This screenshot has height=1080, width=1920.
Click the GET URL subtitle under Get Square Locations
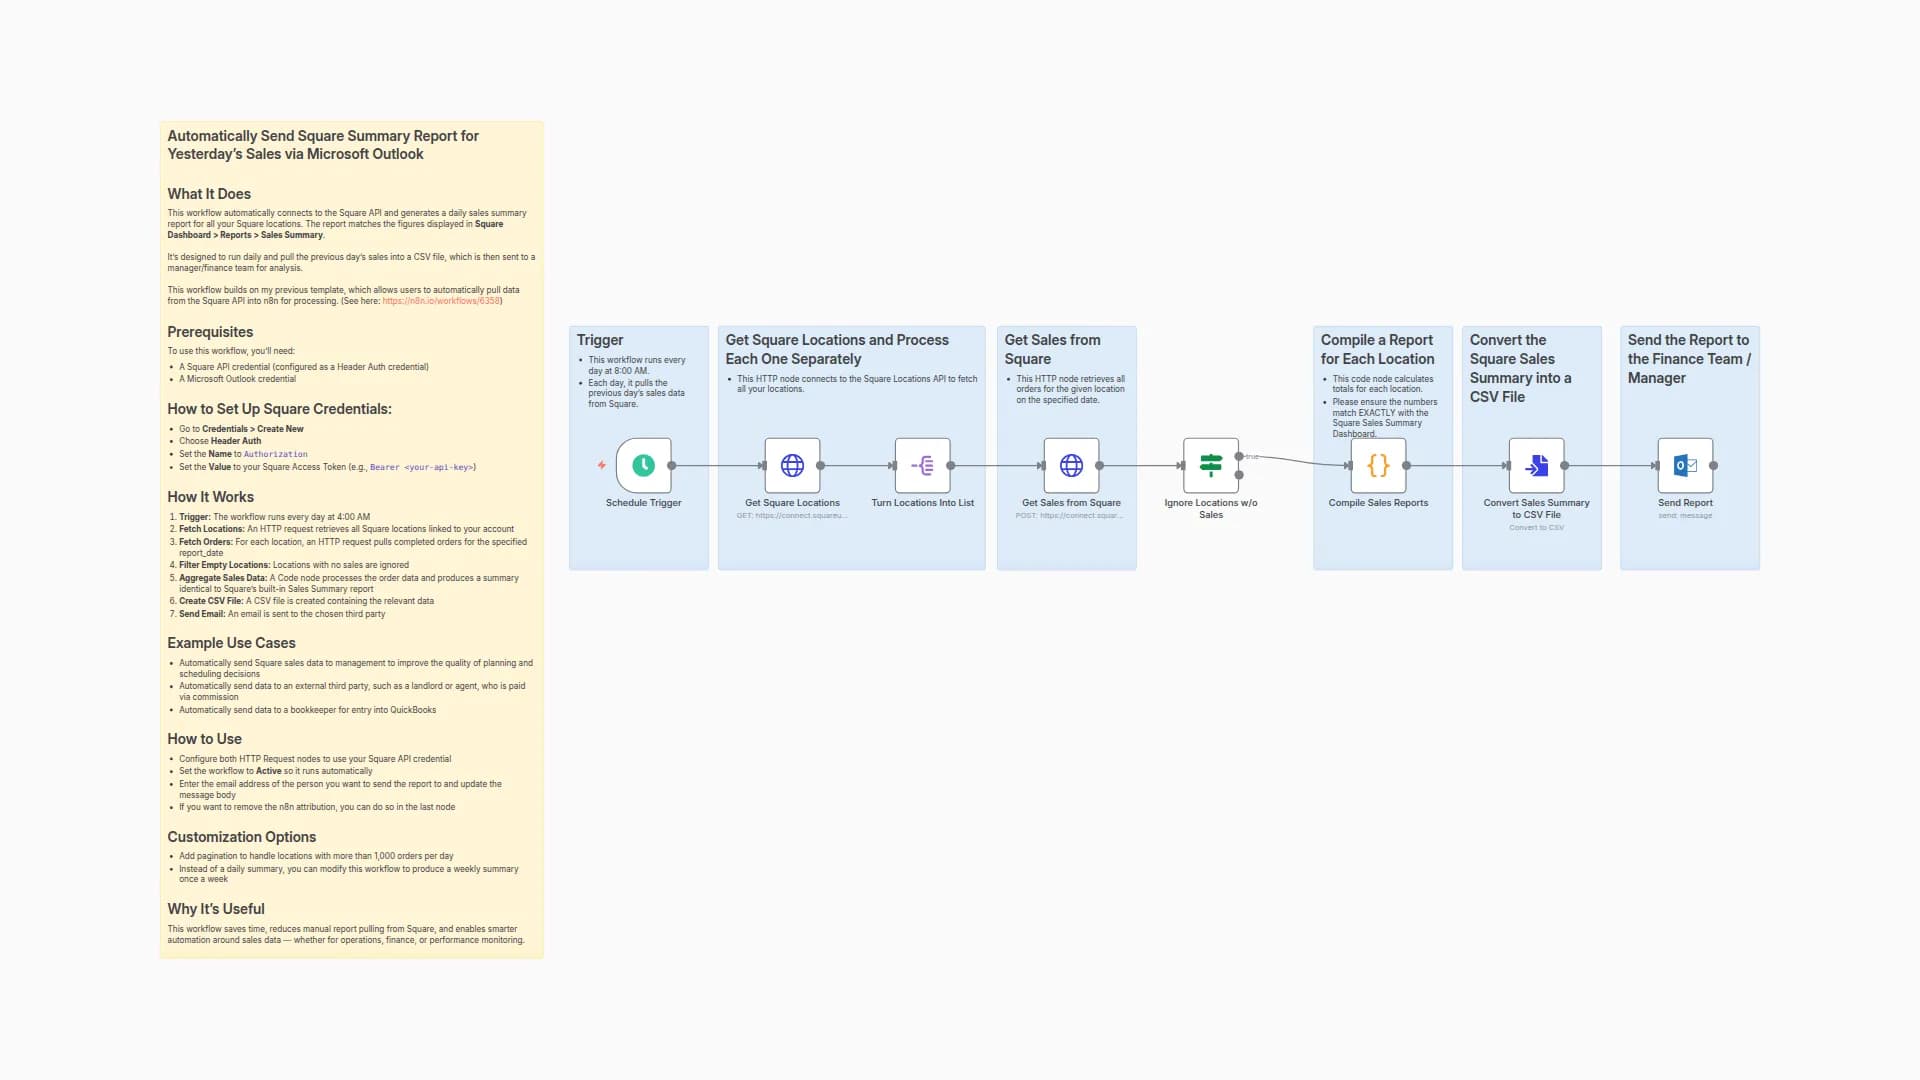click(x=792, y=515)
